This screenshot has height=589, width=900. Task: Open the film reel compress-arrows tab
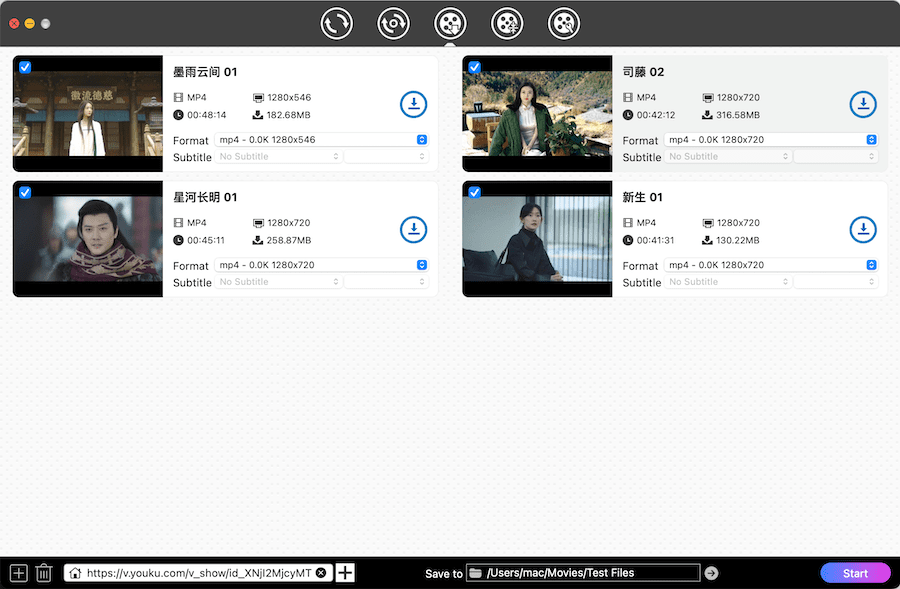[507, 24]
